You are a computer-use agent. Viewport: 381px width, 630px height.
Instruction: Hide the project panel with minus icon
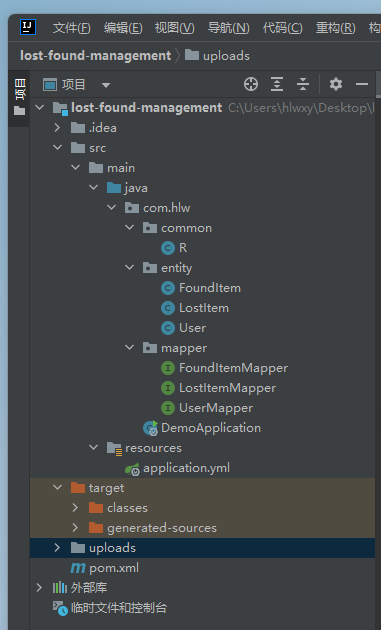(362, 84)
